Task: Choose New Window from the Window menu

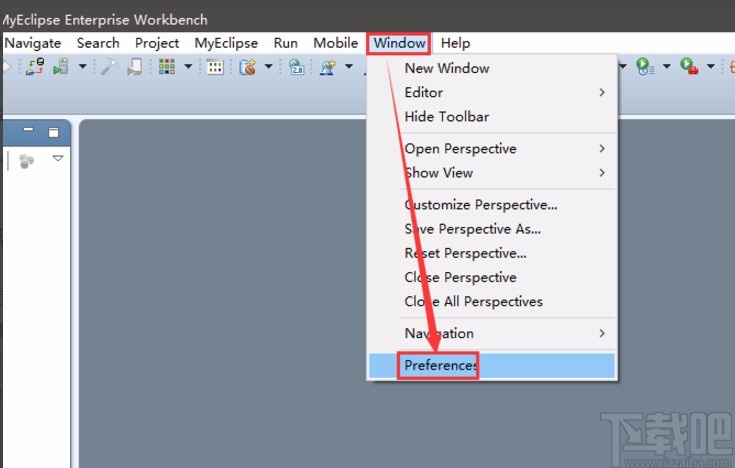Action: pyautogui.click(x=492, y=68)
